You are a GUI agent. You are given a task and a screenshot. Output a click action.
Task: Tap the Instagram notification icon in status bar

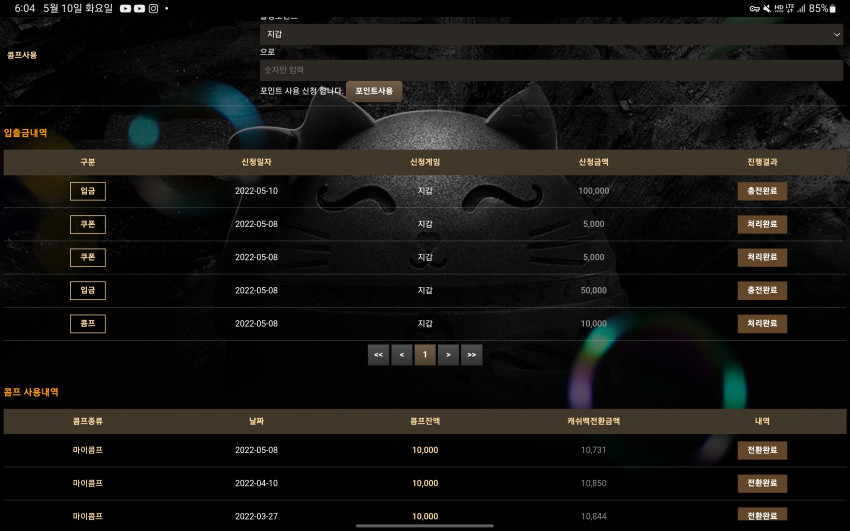point(153,9)
